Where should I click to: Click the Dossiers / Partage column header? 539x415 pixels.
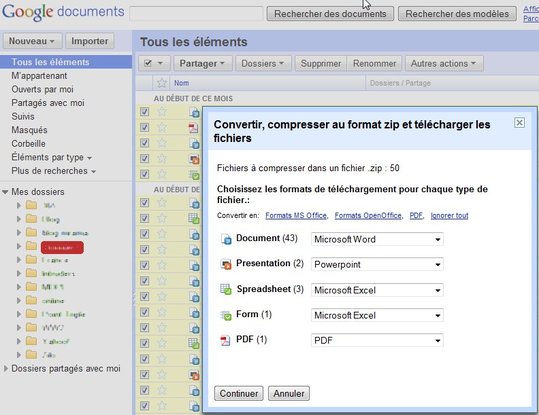point(400,83)
